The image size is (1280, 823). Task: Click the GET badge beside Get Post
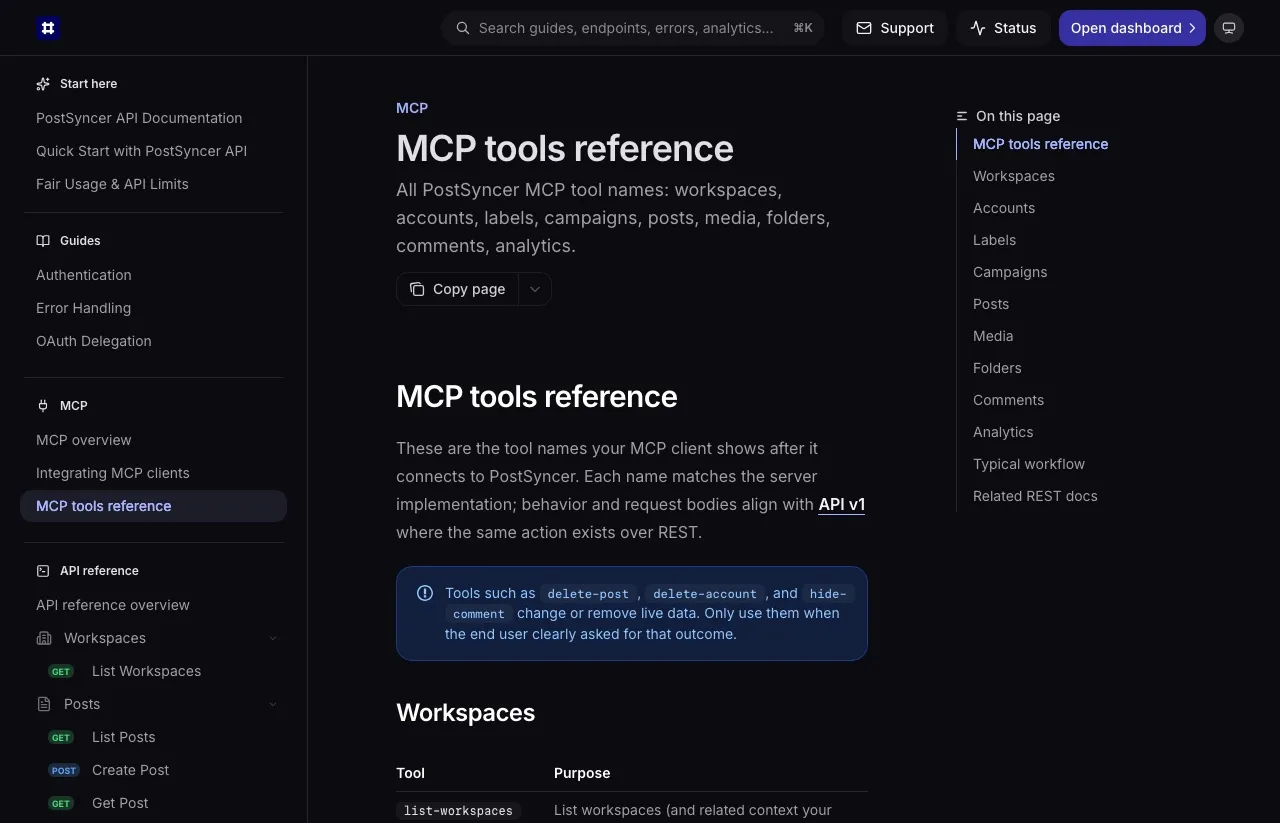click(x=62, y=804)
